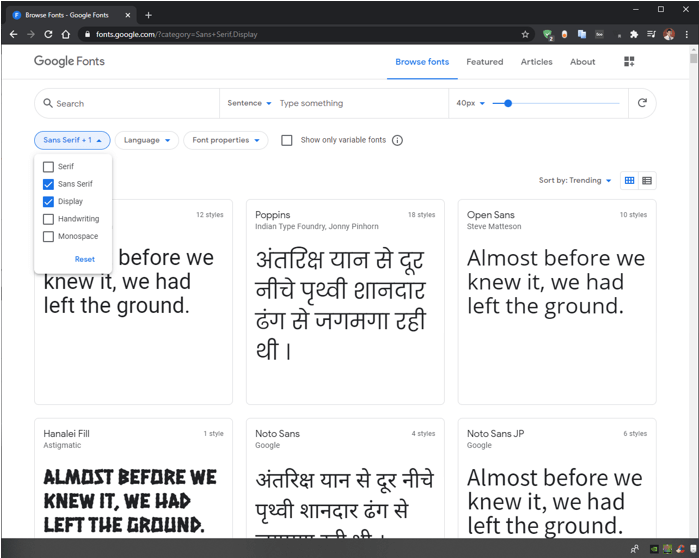699x558 pixels.
Task: Click the Hanalei Fill preview sample text
Action: coord(130,501)
